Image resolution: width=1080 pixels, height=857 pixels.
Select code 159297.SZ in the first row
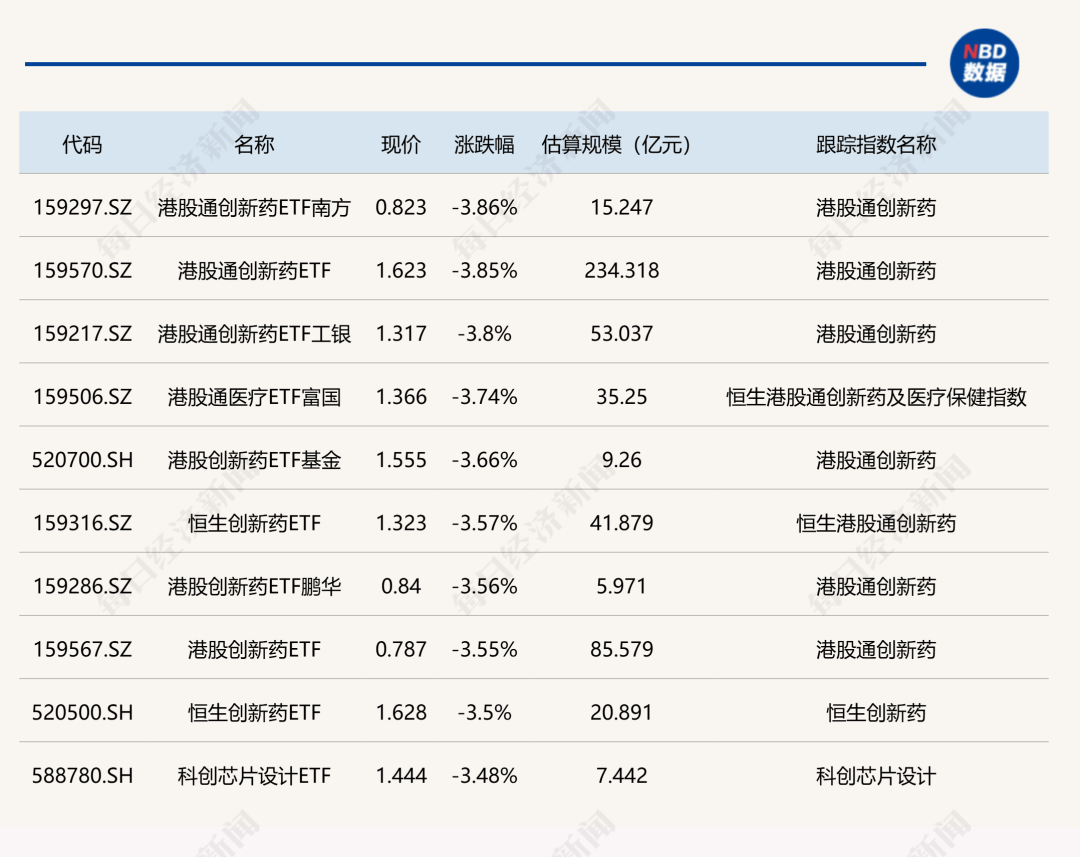click(80, 207)
